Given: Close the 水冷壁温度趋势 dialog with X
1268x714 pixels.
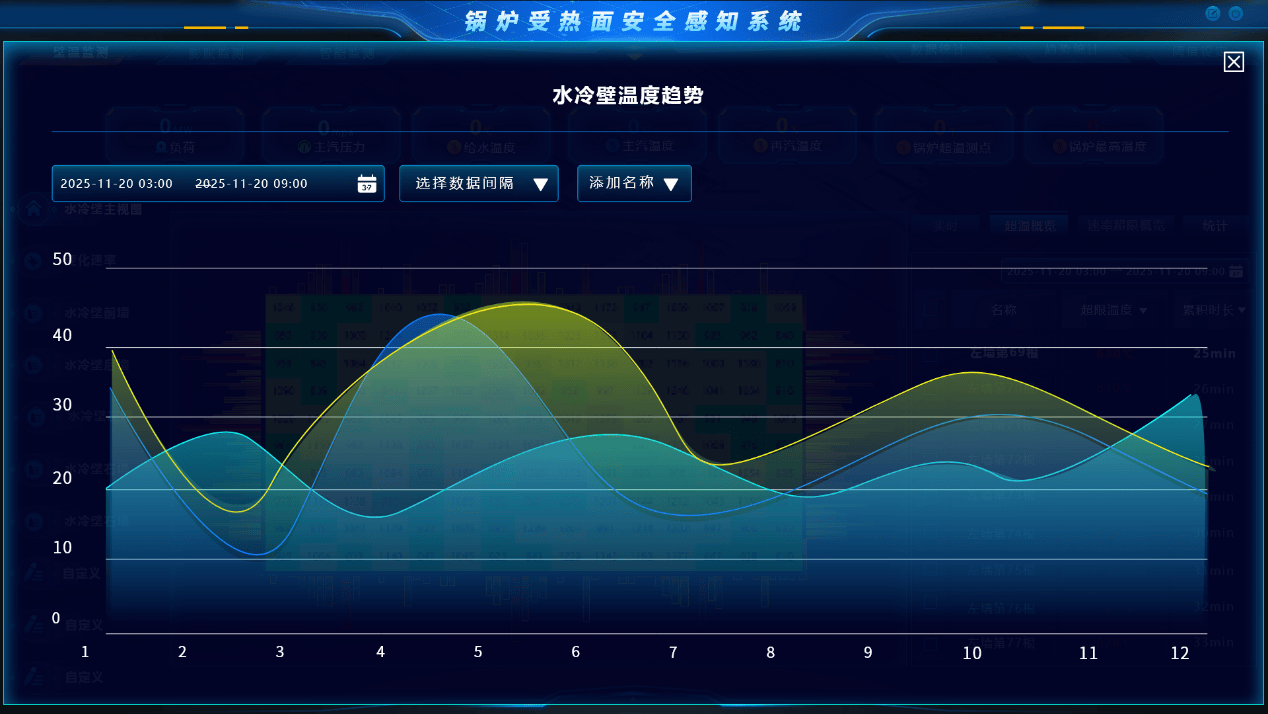Looking at the screenshot, I should pyautogui.click(x=1234, y=62).
